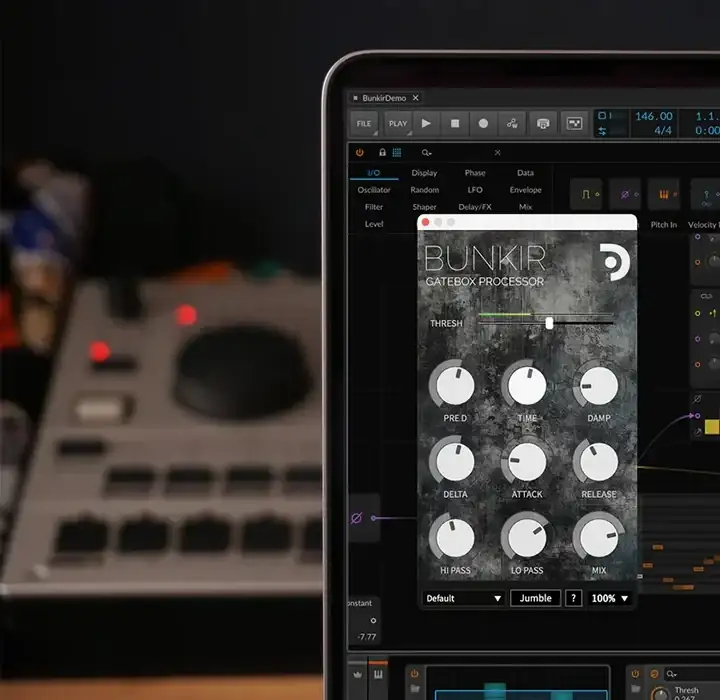
Task: Open the Shaper module category
Action: pos(424,207)
